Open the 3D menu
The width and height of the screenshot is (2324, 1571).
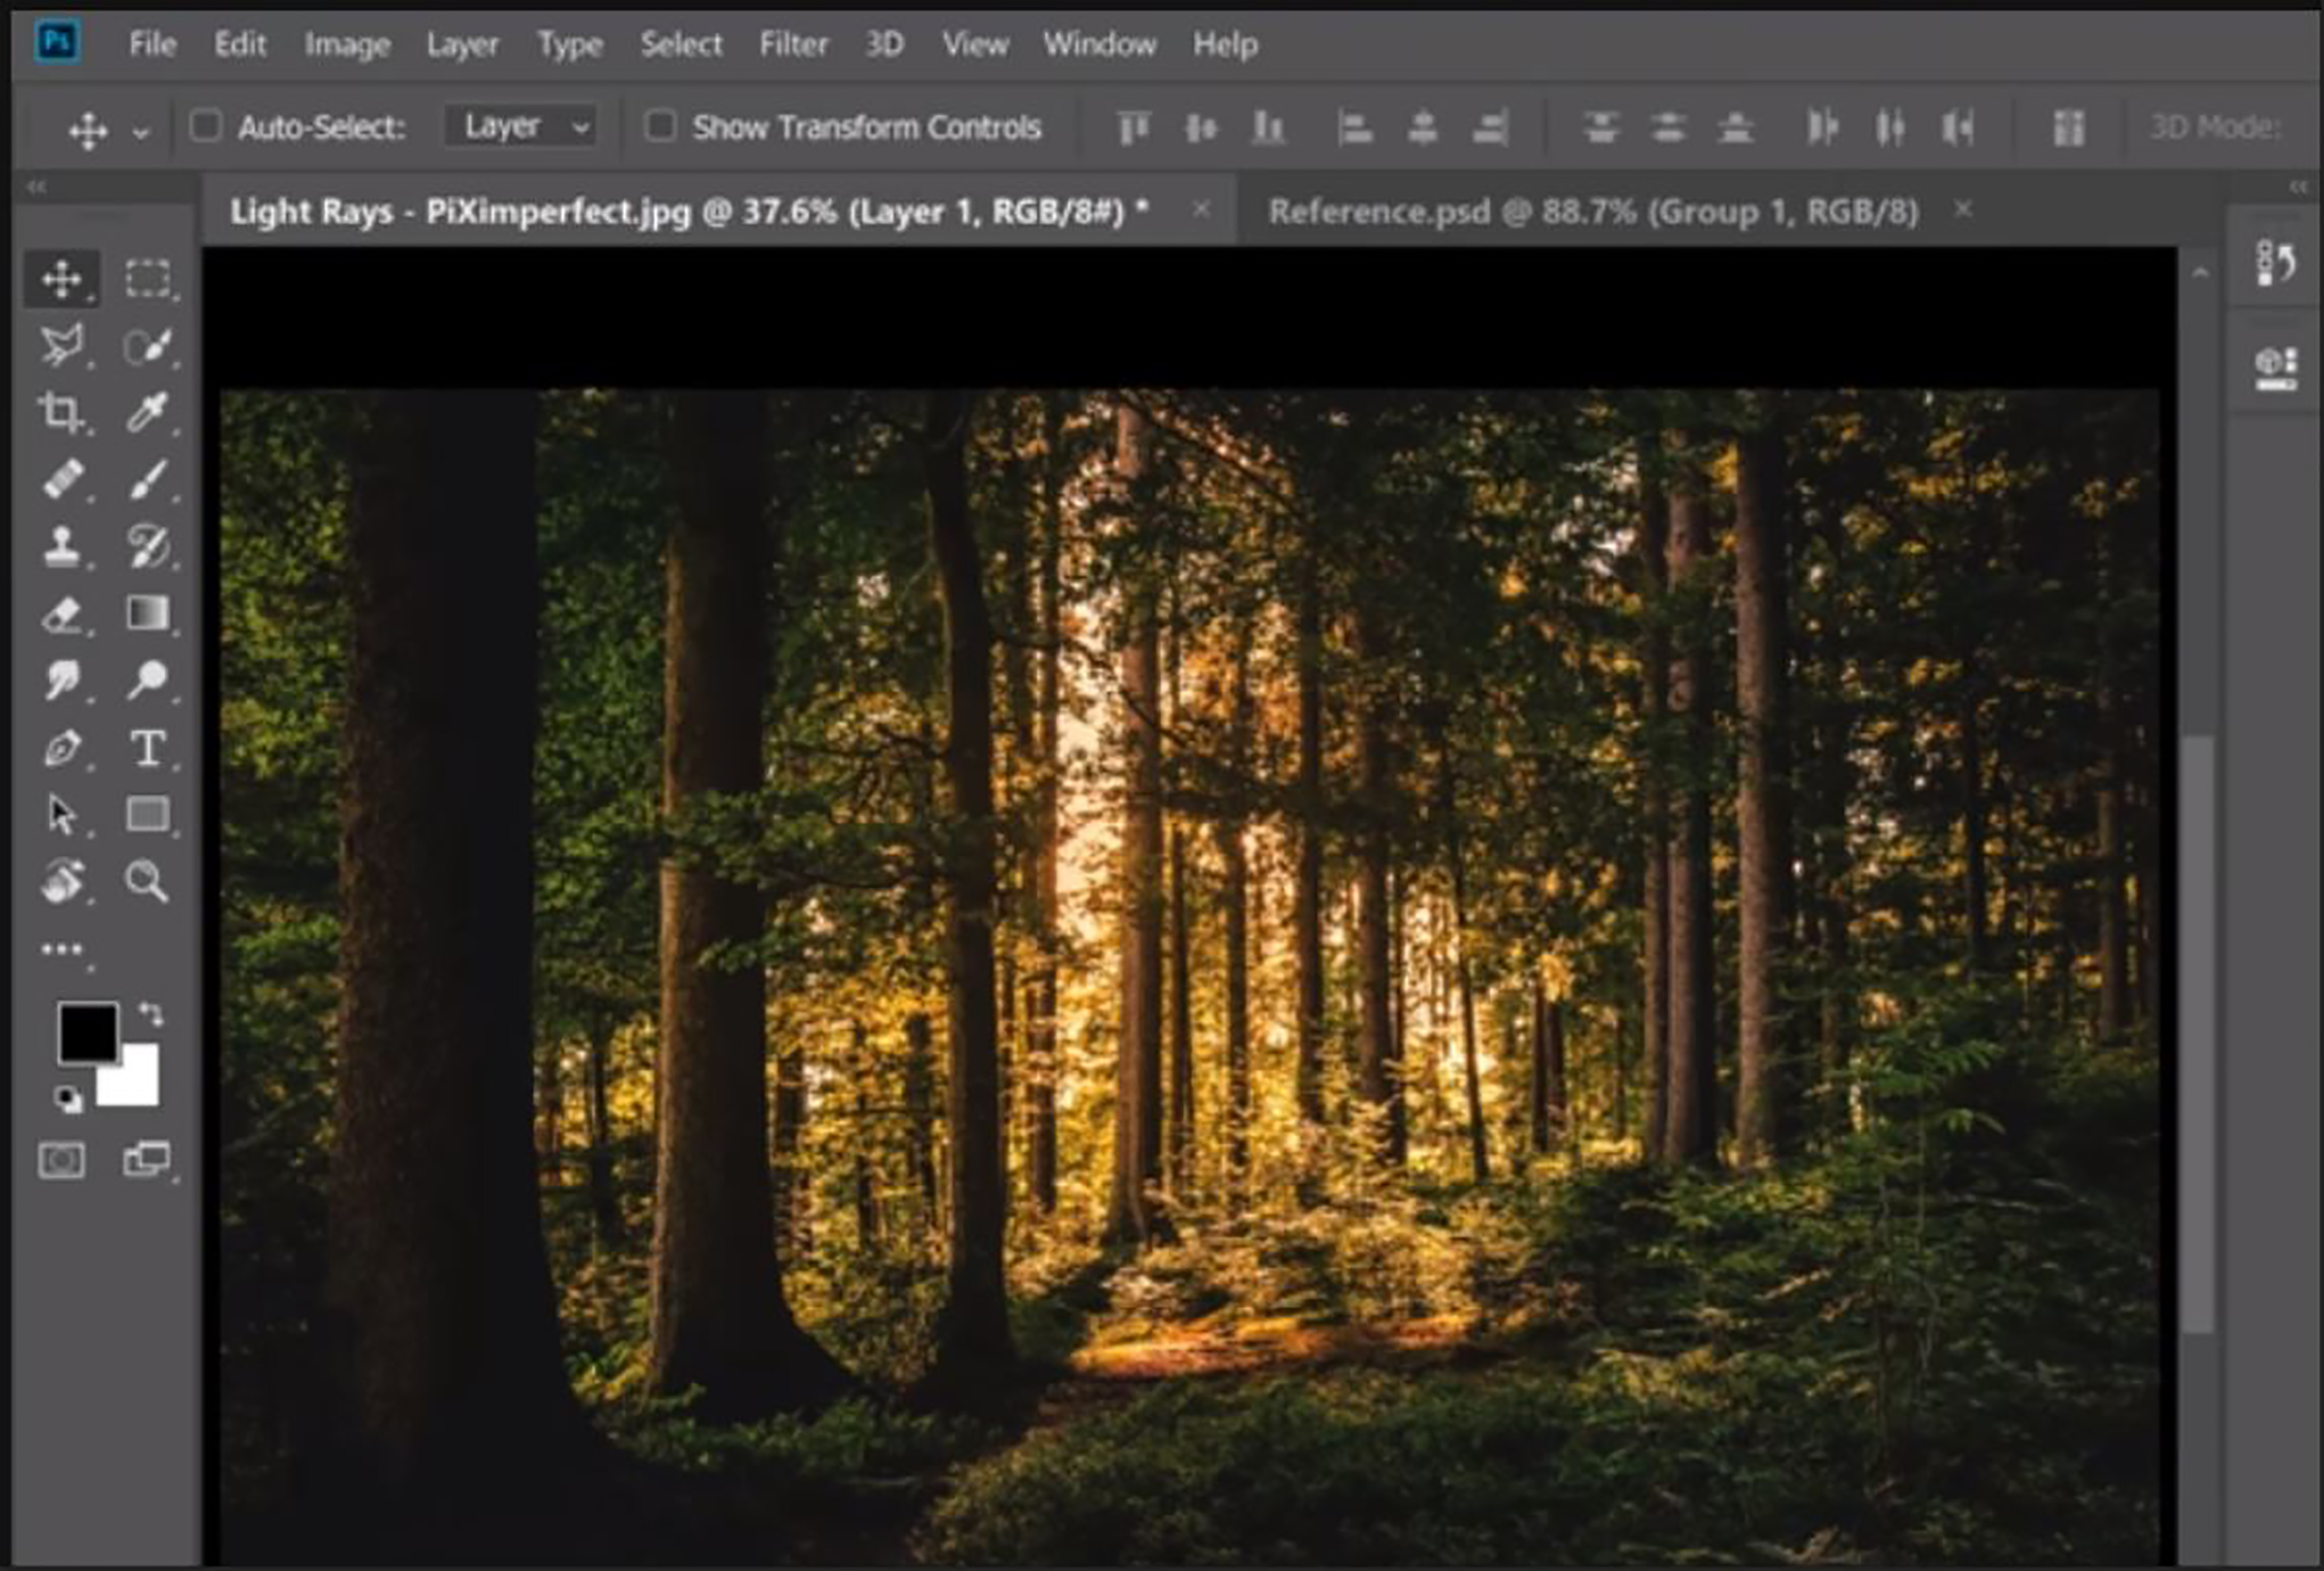coord(884,44)
